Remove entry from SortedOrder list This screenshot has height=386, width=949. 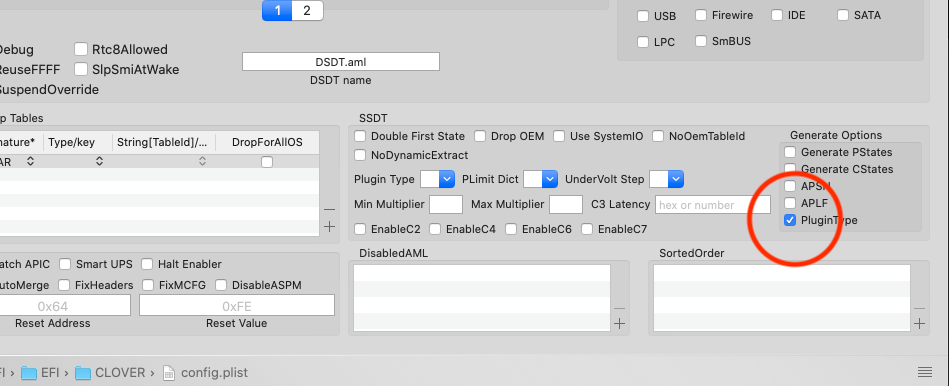(x=919, y=308)
